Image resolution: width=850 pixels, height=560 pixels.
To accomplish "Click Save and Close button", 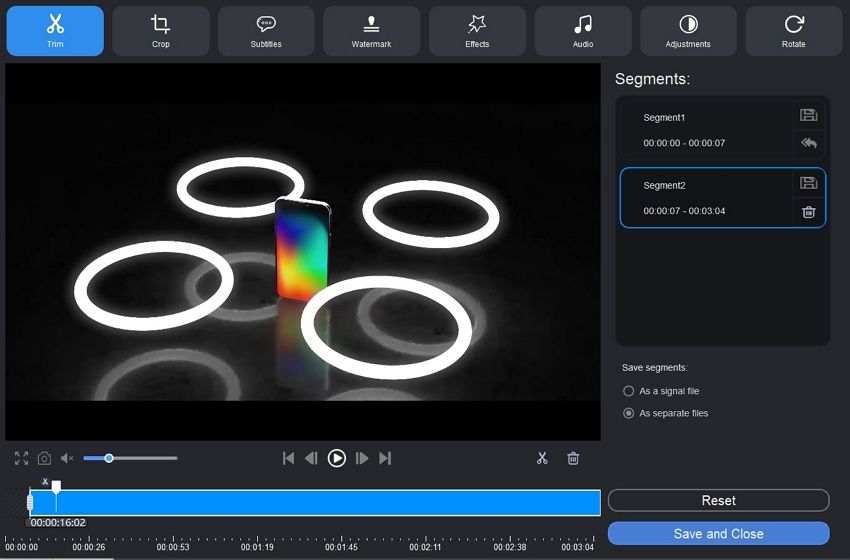I will coord(718,534).
